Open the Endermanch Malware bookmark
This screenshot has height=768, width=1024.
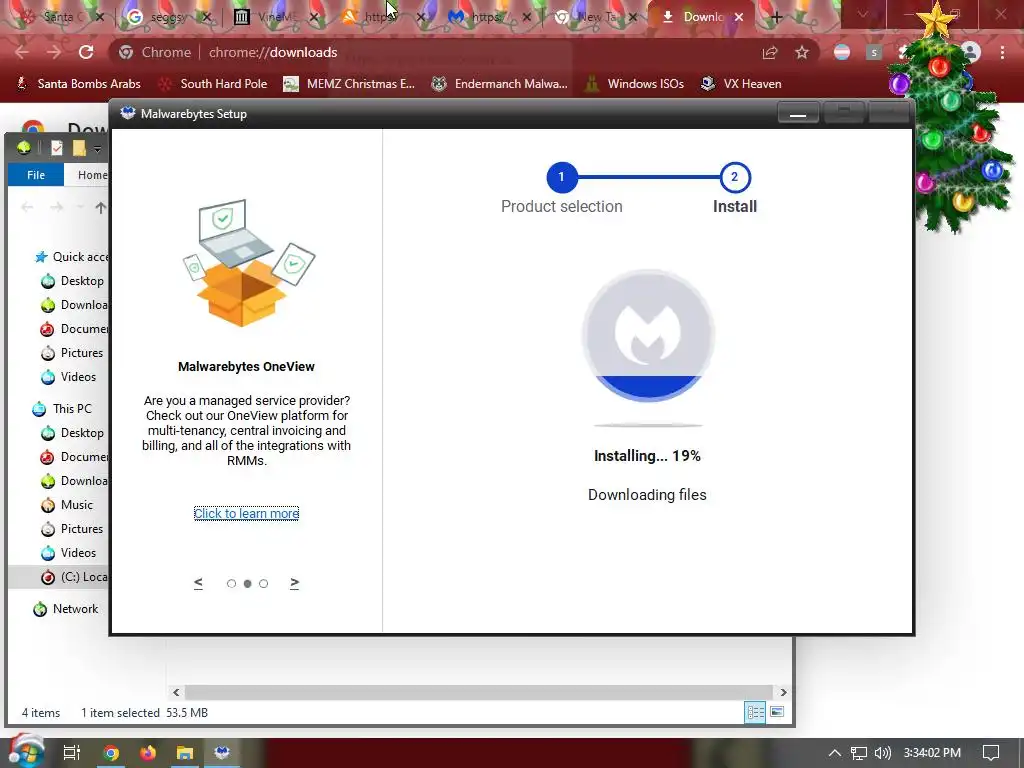(x=500, y=84)
